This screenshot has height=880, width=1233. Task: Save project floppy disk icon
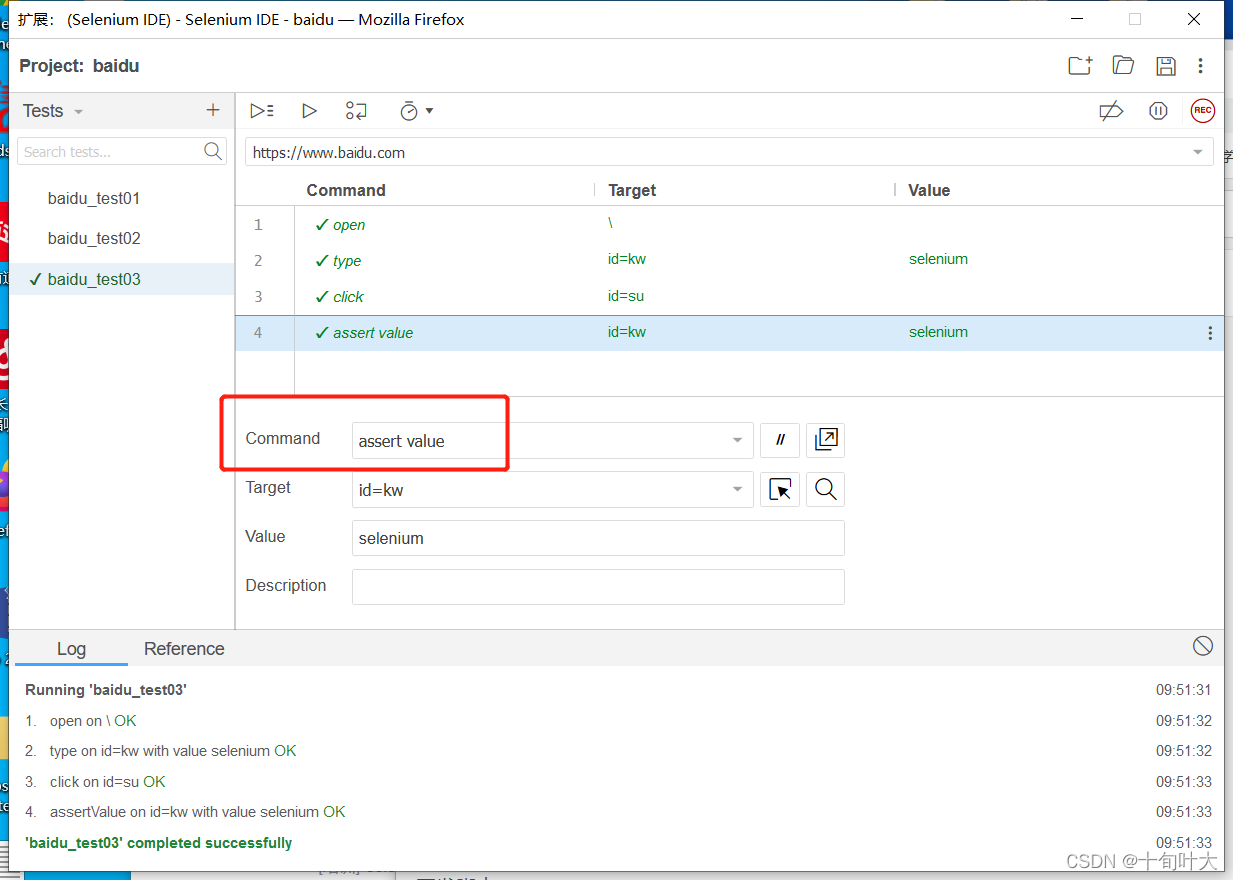1165,66
